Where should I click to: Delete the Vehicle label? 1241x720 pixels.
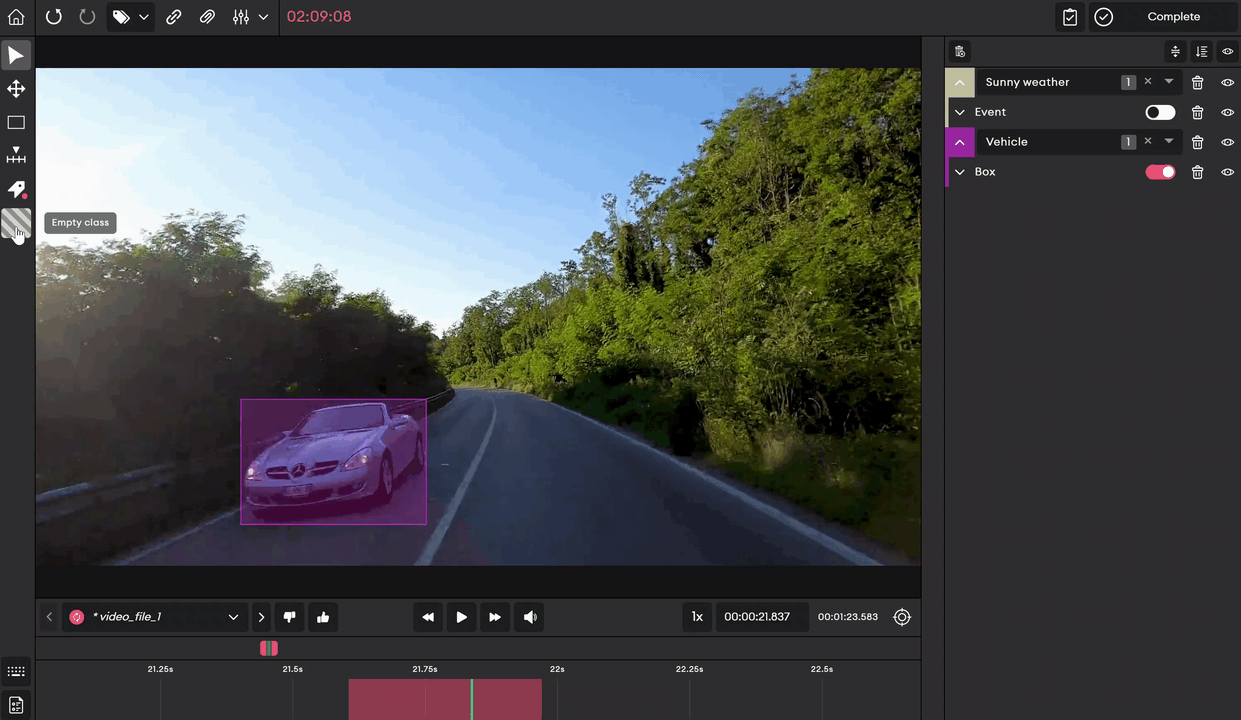coord(1198,142)
